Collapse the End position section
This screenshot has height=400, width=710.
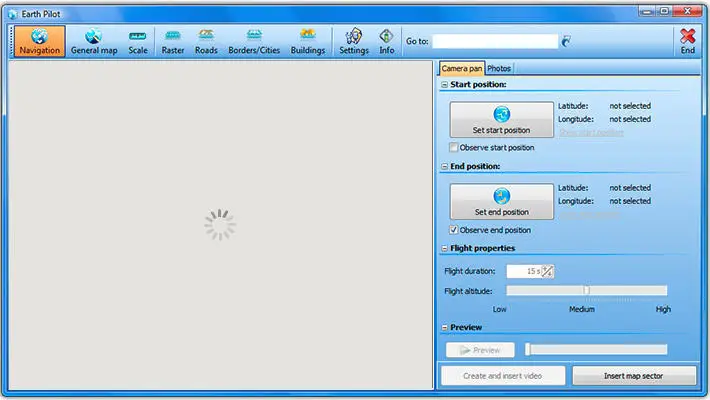pos(445,167)
